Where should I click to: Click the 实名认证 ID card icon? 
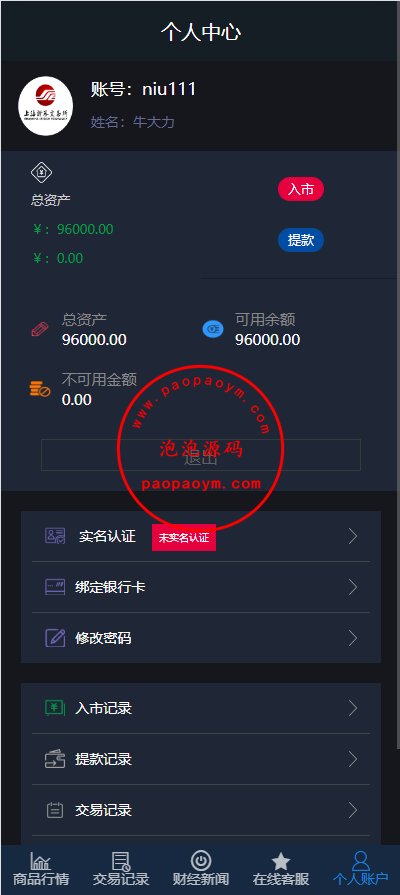click(x=55, y=536)
